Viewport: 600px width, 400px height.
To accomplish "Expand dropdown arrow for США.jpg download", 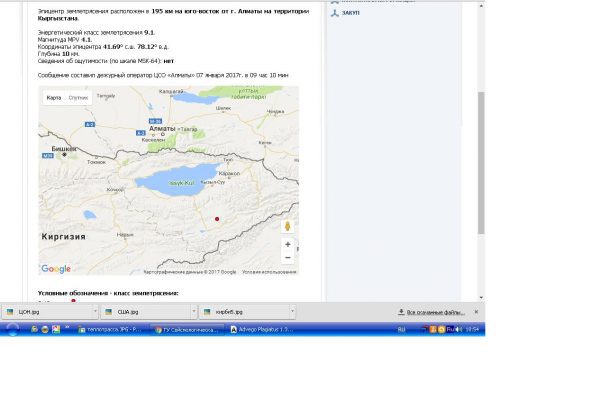I will click(x=194, y=311).
